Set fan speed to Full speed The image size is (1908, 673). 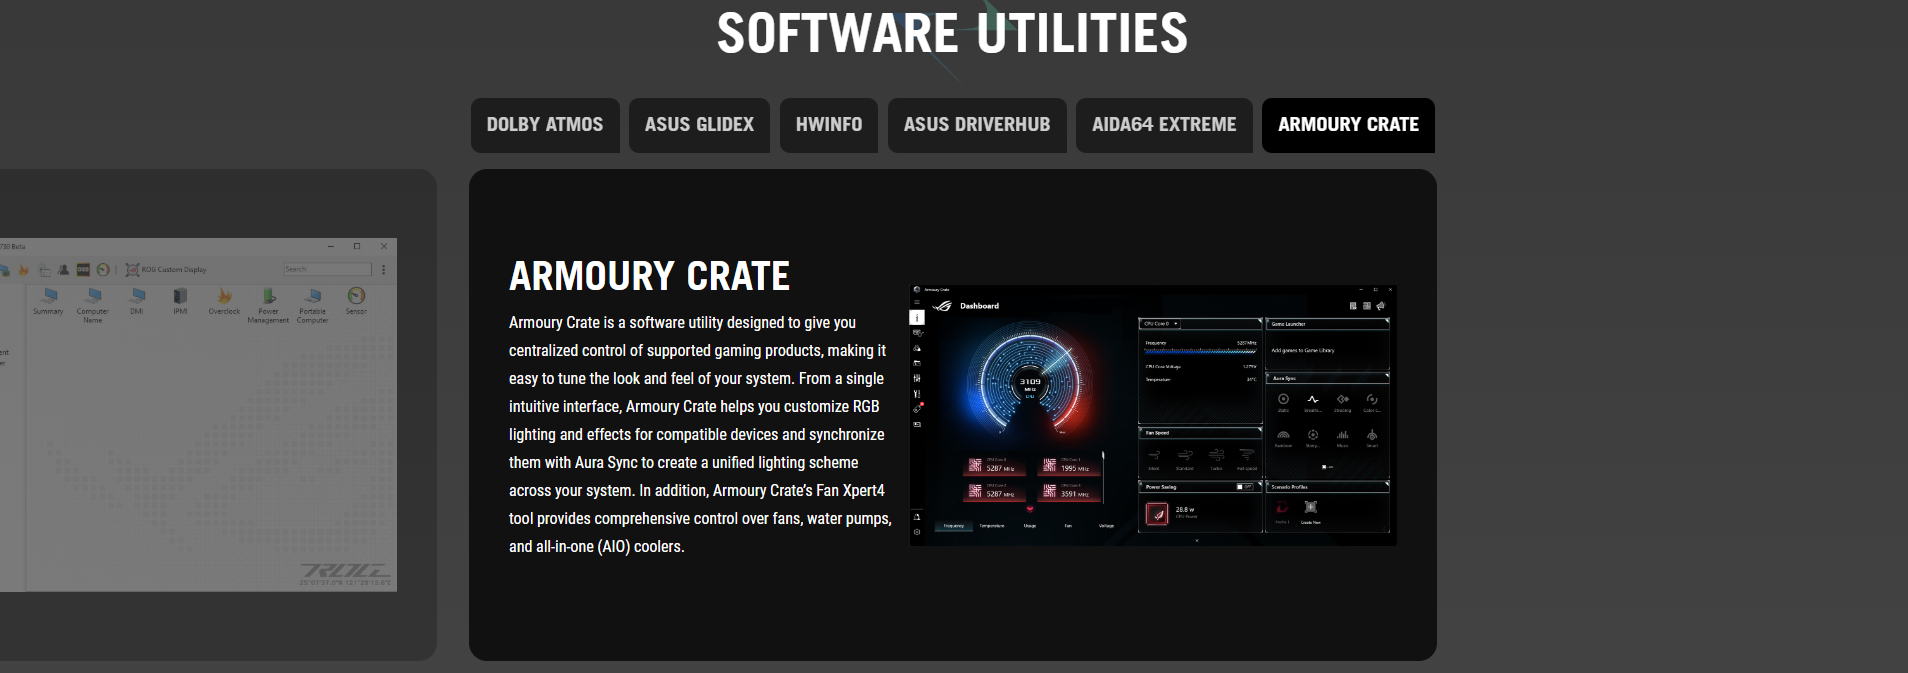point(1247,458)
